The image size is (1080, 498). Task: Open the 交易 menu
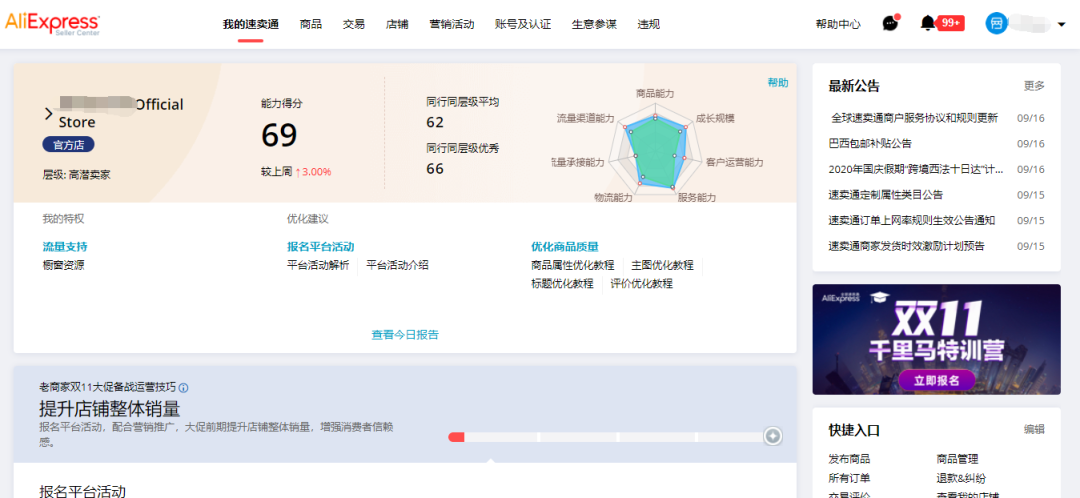(353, 24)
